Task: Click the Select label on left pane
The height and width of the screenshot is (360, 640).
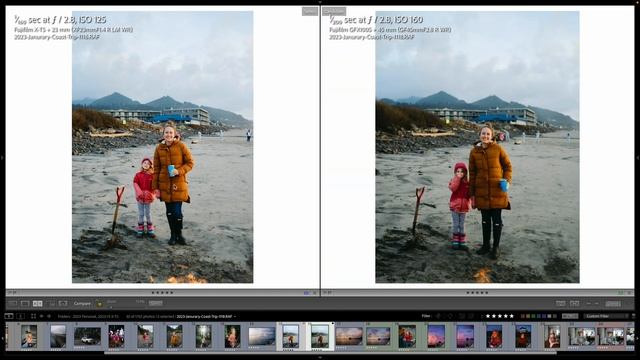Action: tap(310, 11)
